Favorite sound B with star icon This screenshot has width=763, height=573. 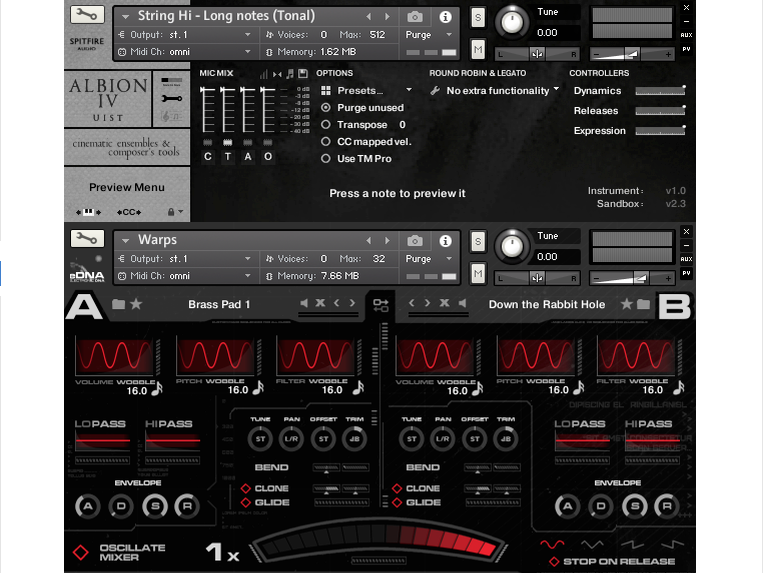(627, 304)
